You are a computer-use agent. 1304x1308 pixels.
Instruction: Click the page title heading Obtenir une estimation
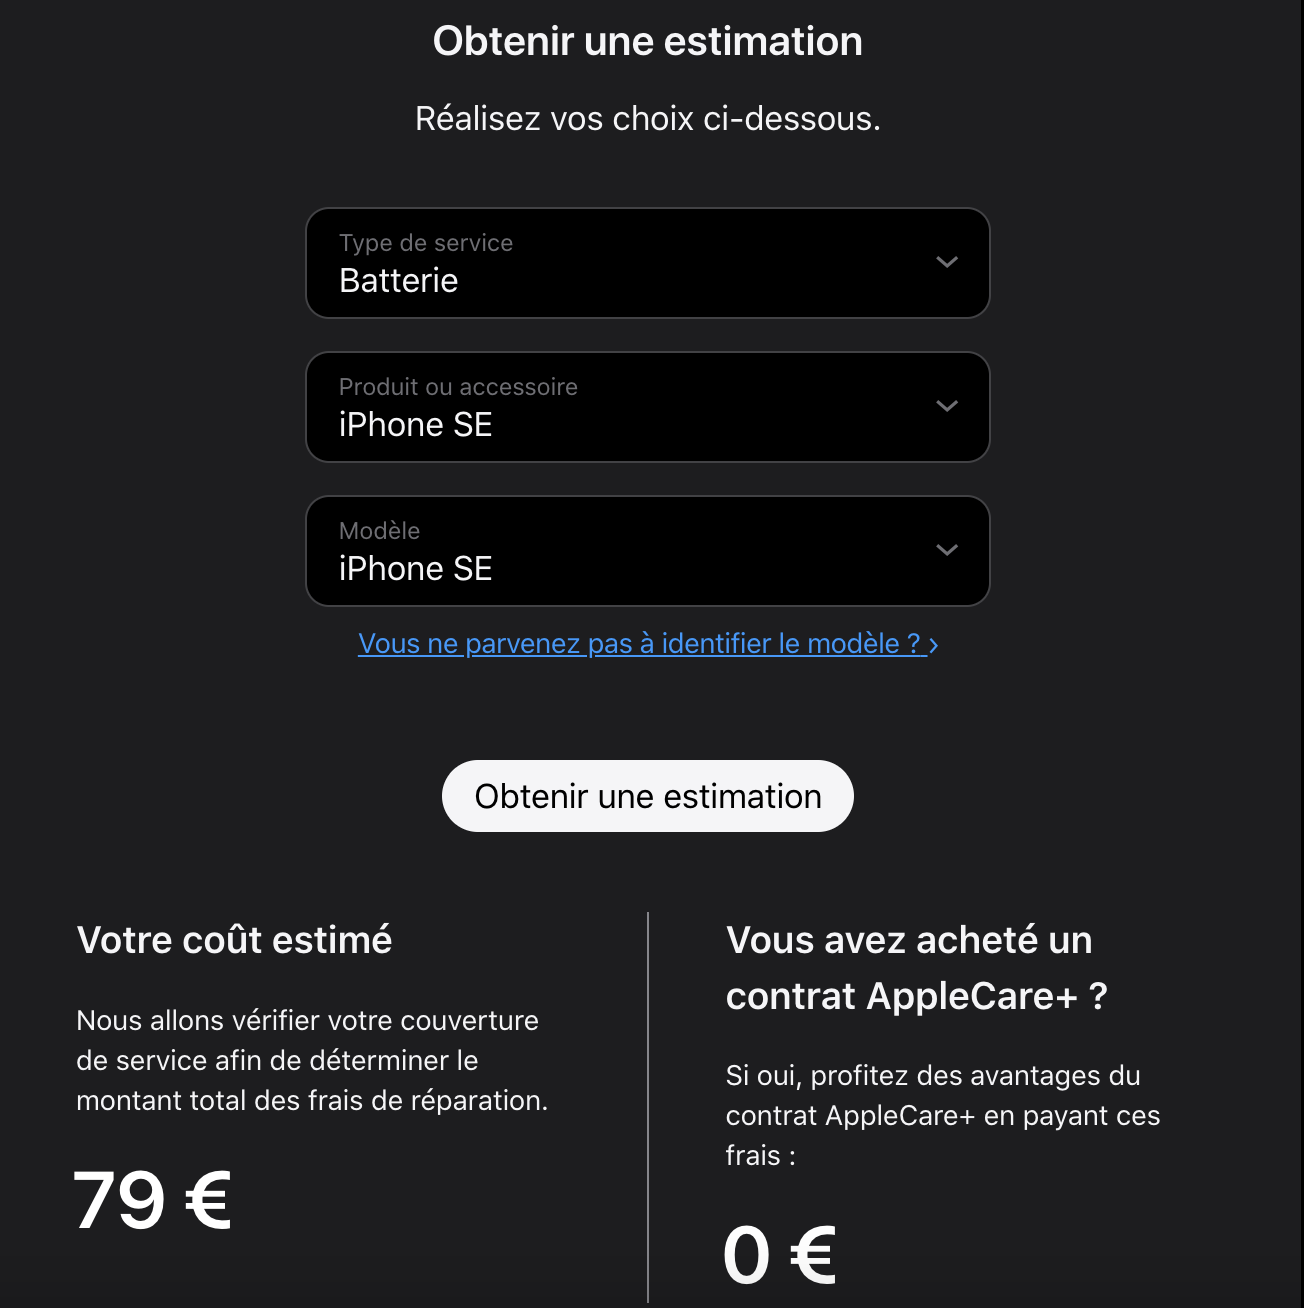(x=647, y=42)
